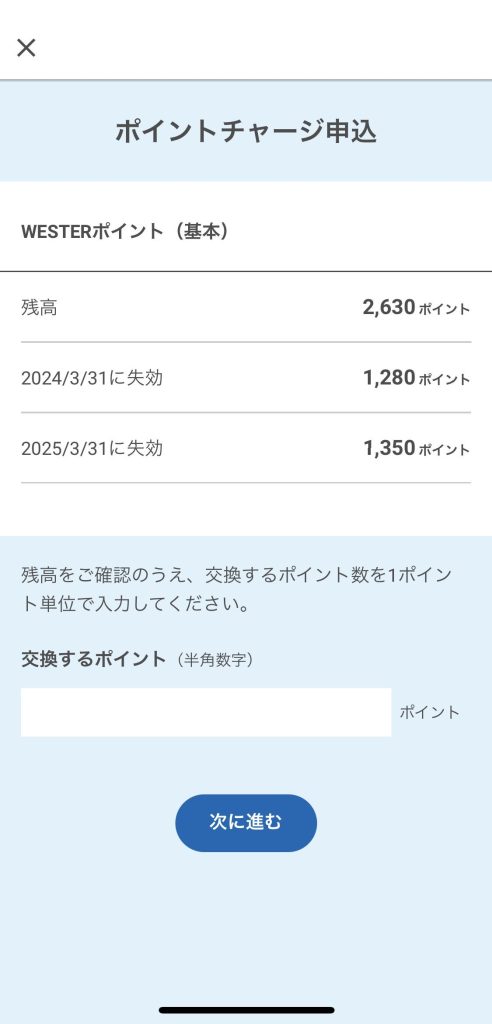Tap the （半角数字） hint text
Image resolution: width=492 pixels, height=1024 pixels.
[213, 660]
